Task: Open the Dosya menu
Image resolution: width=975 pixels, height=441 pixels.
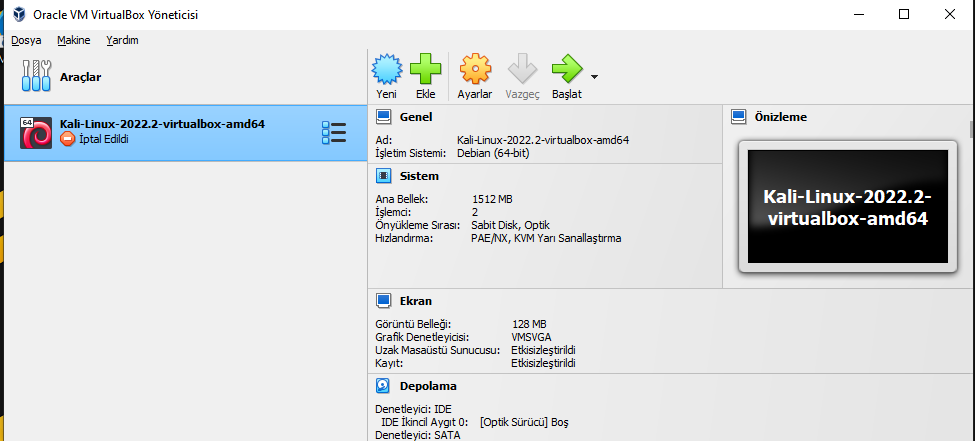Action: click(26, 40)
